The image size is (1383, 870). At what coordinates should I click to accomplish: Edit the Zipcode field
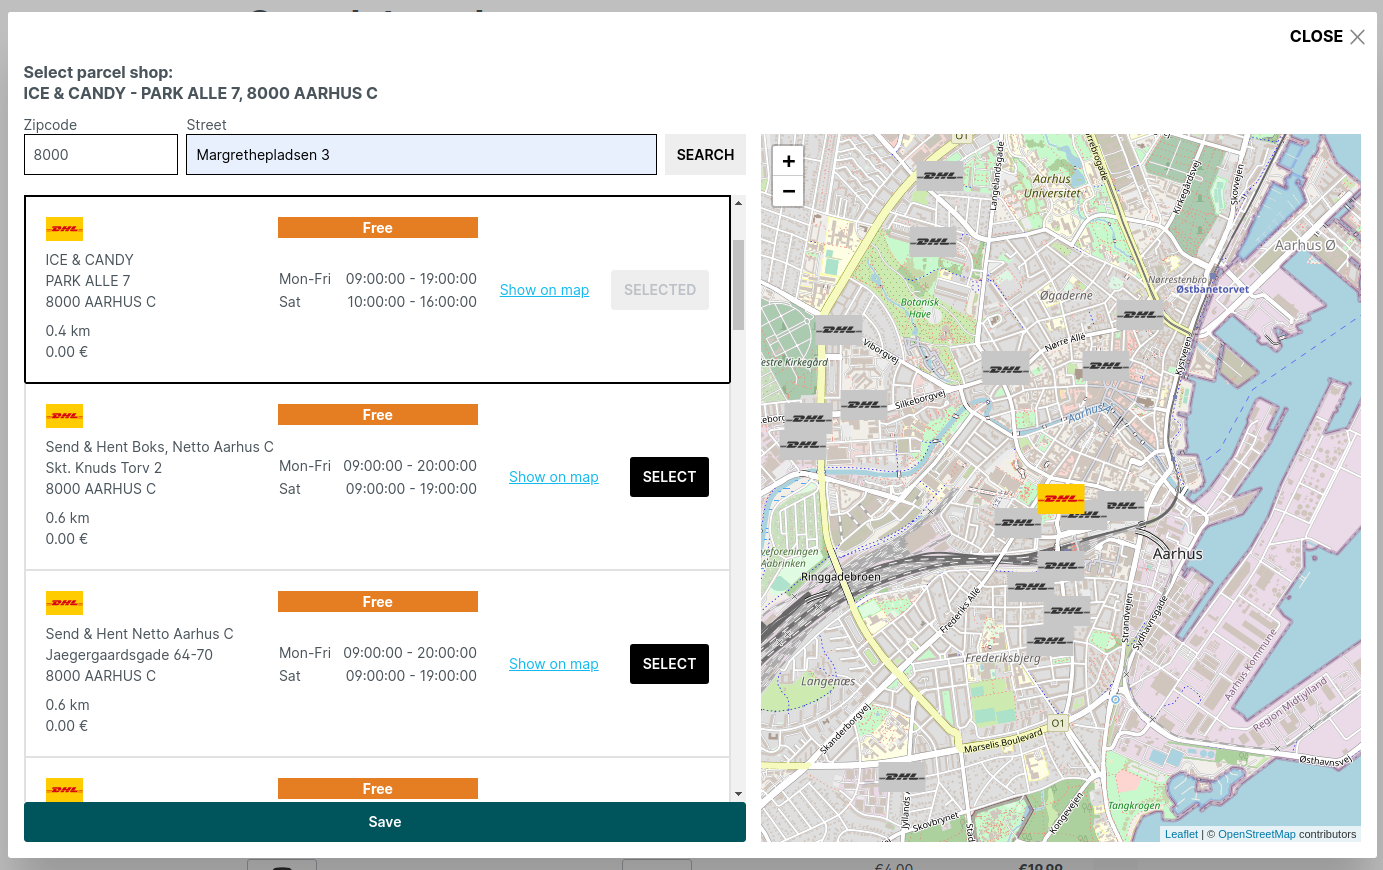[x=101, y=155]
